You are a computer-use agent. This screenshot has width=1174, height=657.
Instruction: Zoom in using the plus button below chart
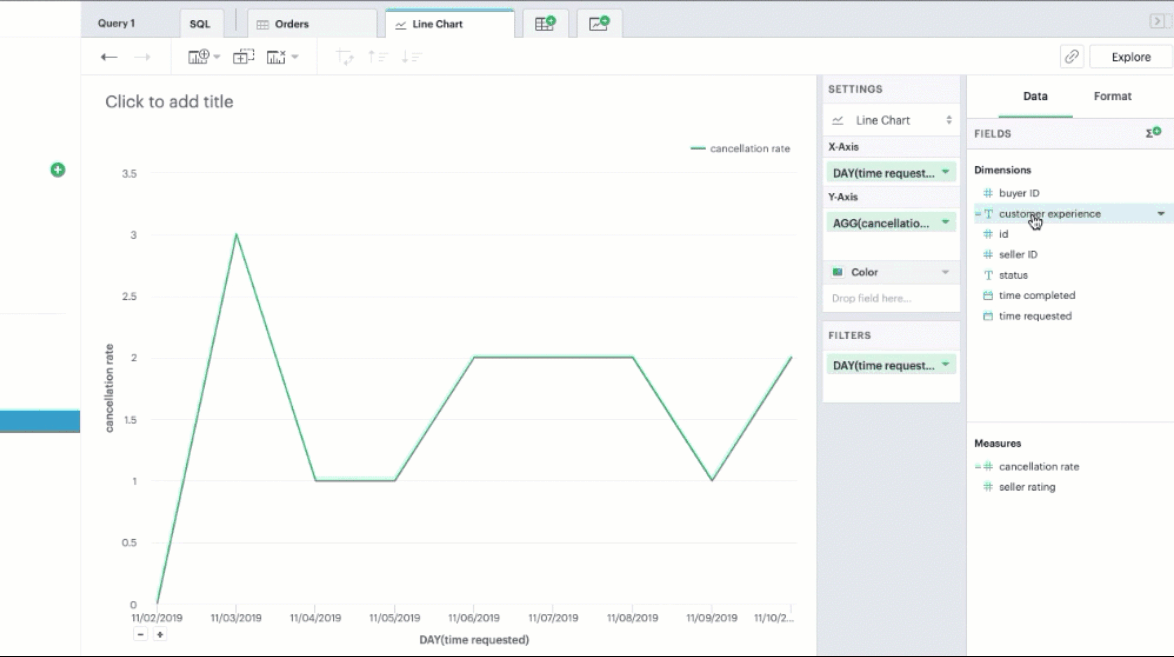tap(159, 634)
